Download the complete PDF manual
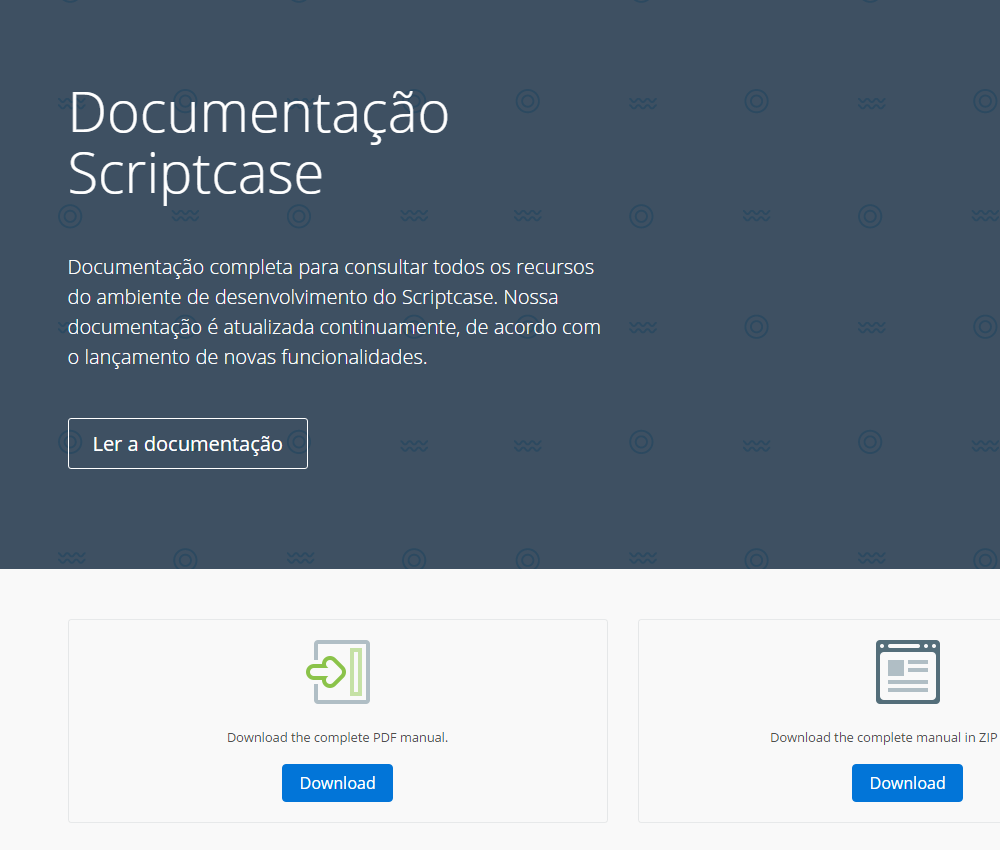Image resolution: width=1000 pixels, height=850 pixels. [337, 782]
